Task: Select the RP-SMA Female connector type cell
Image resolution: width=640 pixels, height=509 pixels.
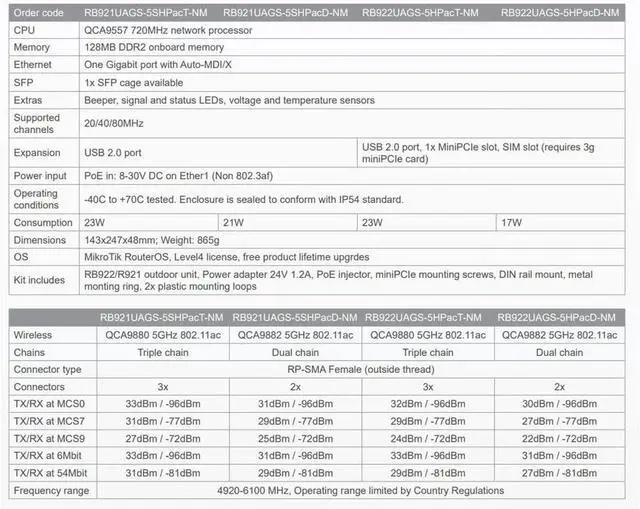Action: pos(361,369)
